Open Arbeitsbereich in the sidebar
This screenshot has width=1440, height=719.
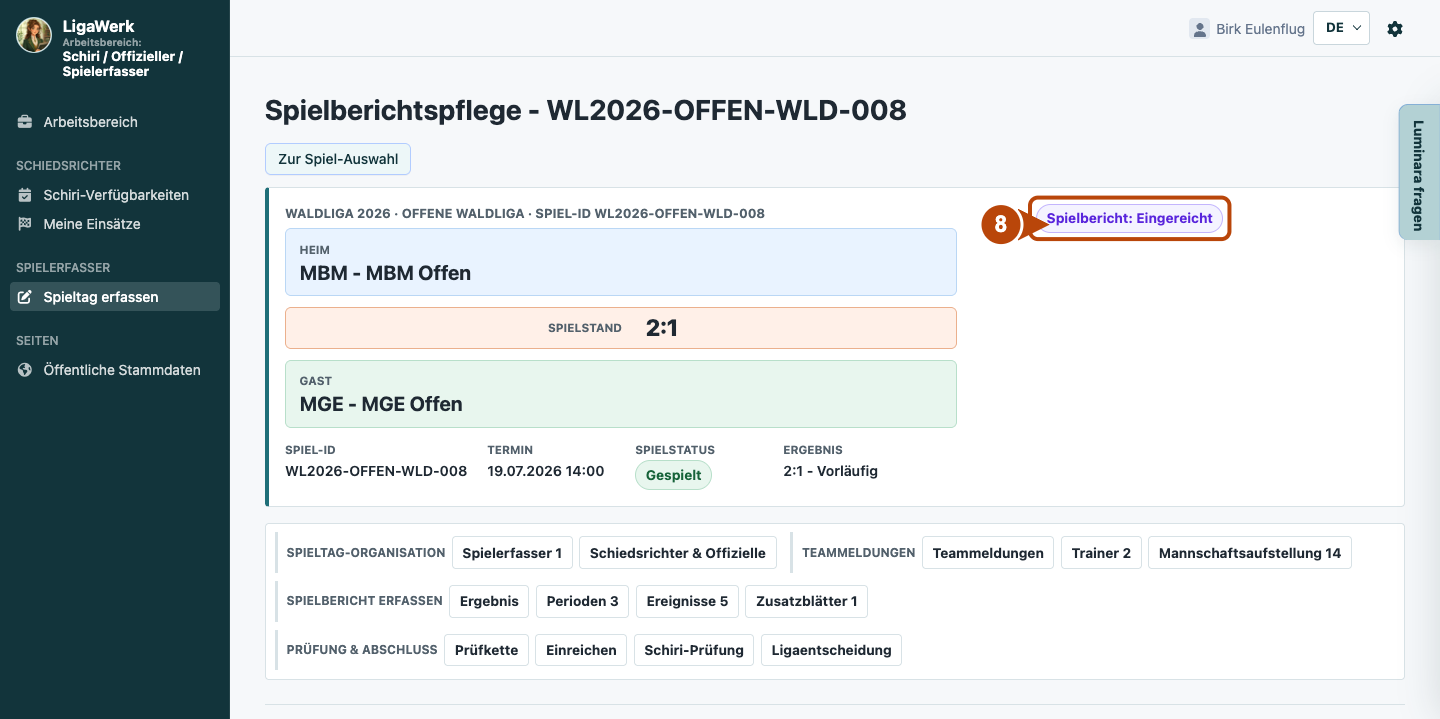115,122
